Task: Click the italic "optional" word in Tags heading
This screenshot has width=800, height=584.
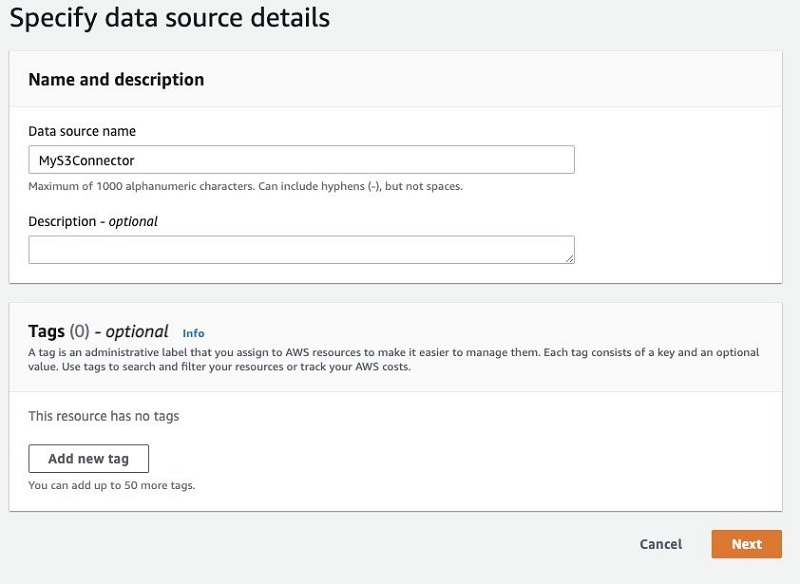Action: (137, 332)
